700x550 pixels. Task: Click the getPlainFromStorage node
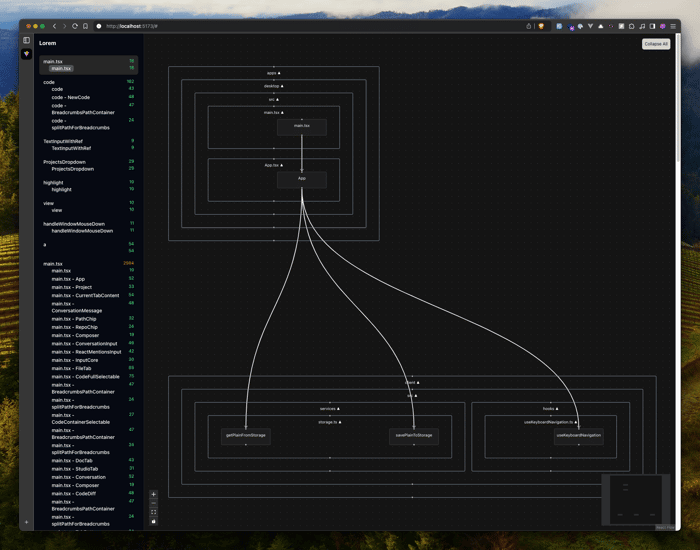pyautogui.click(x=246, y=436)
